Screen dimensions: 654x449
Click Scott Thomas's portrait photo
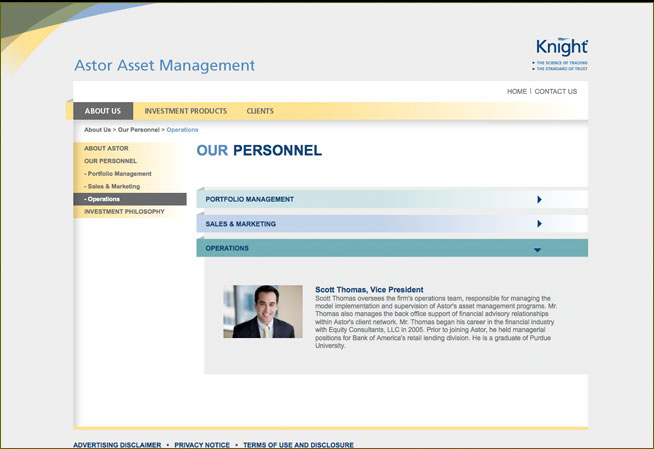coord(263,311)
